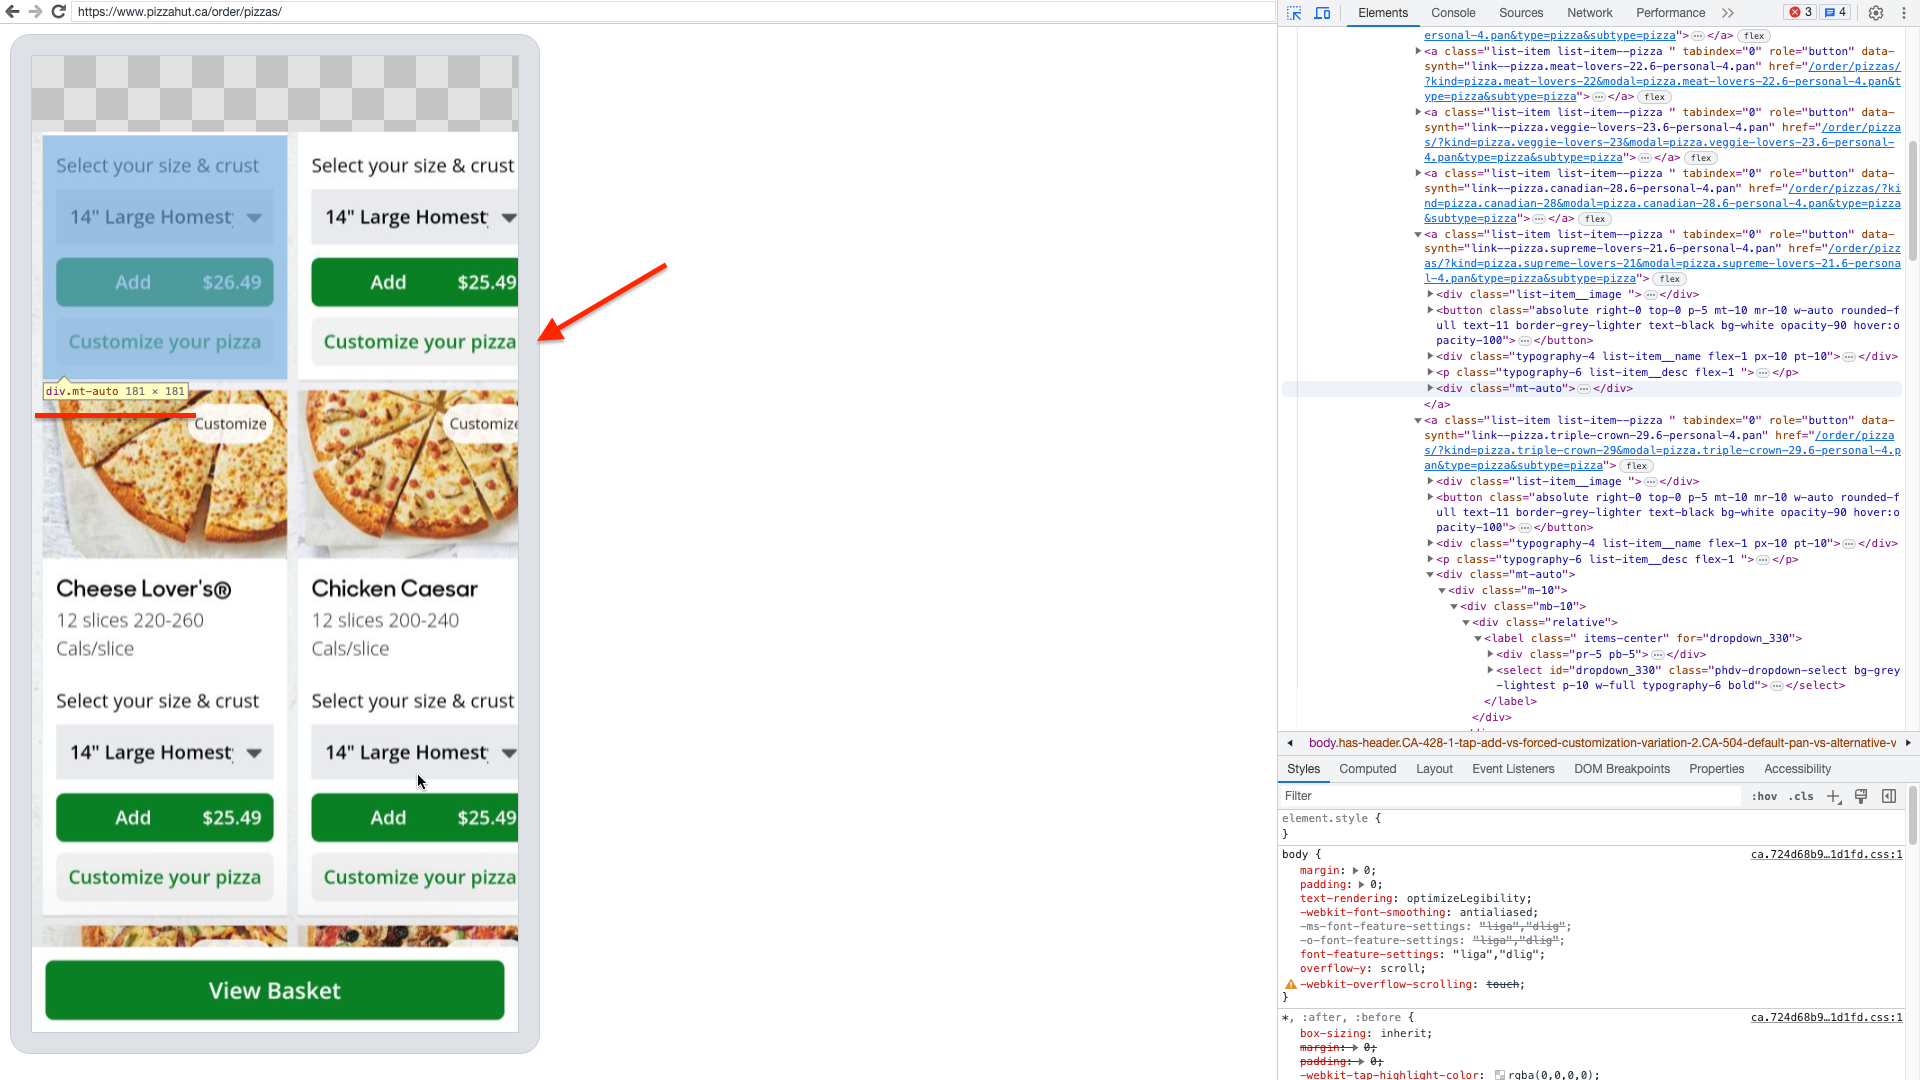Open size dropdown under Chicken Caesar
This screenshot has width=1920, height=1080.
pyautogui.click(x=415, y=753)
